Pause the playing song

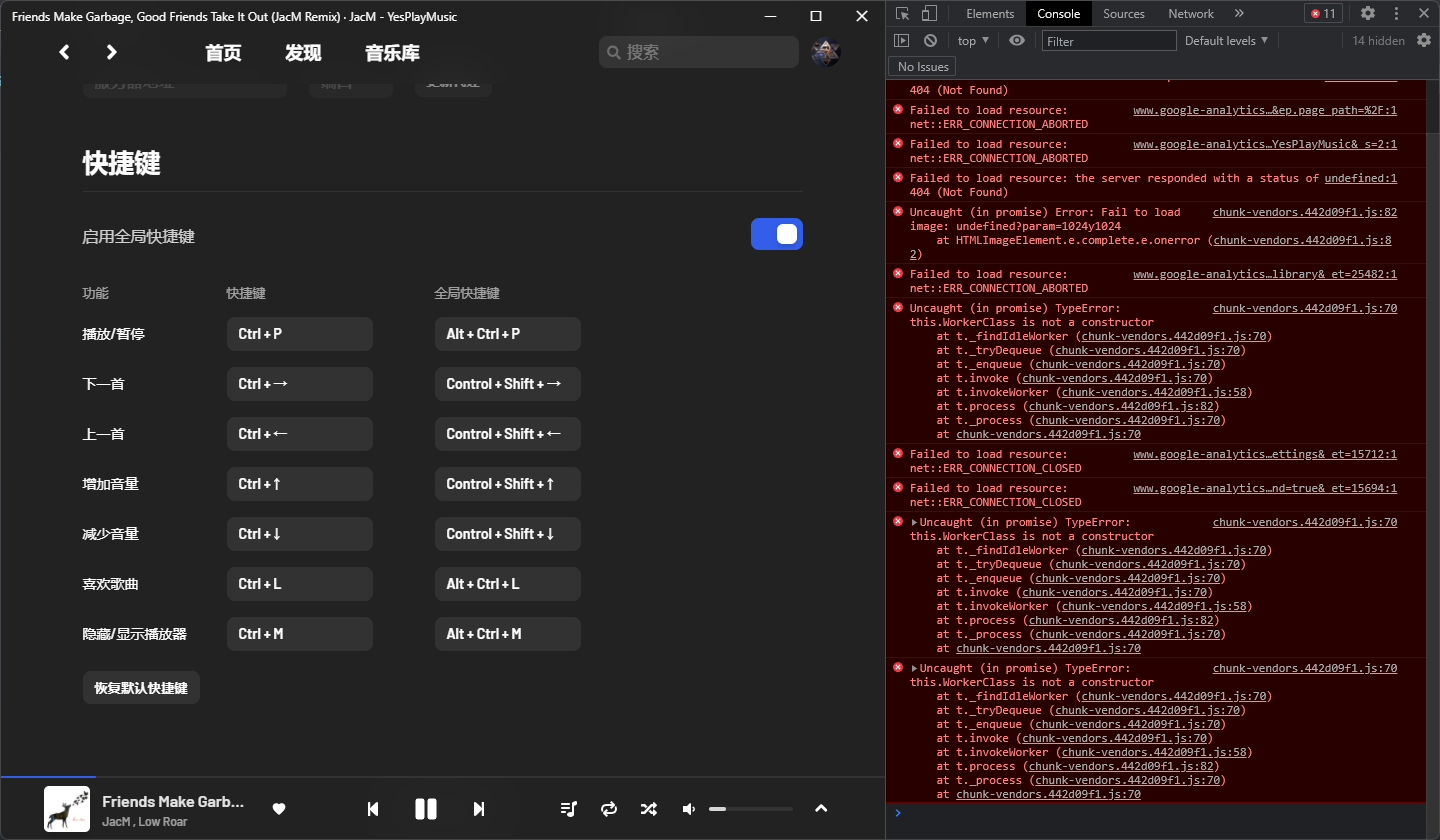[426, 809]
